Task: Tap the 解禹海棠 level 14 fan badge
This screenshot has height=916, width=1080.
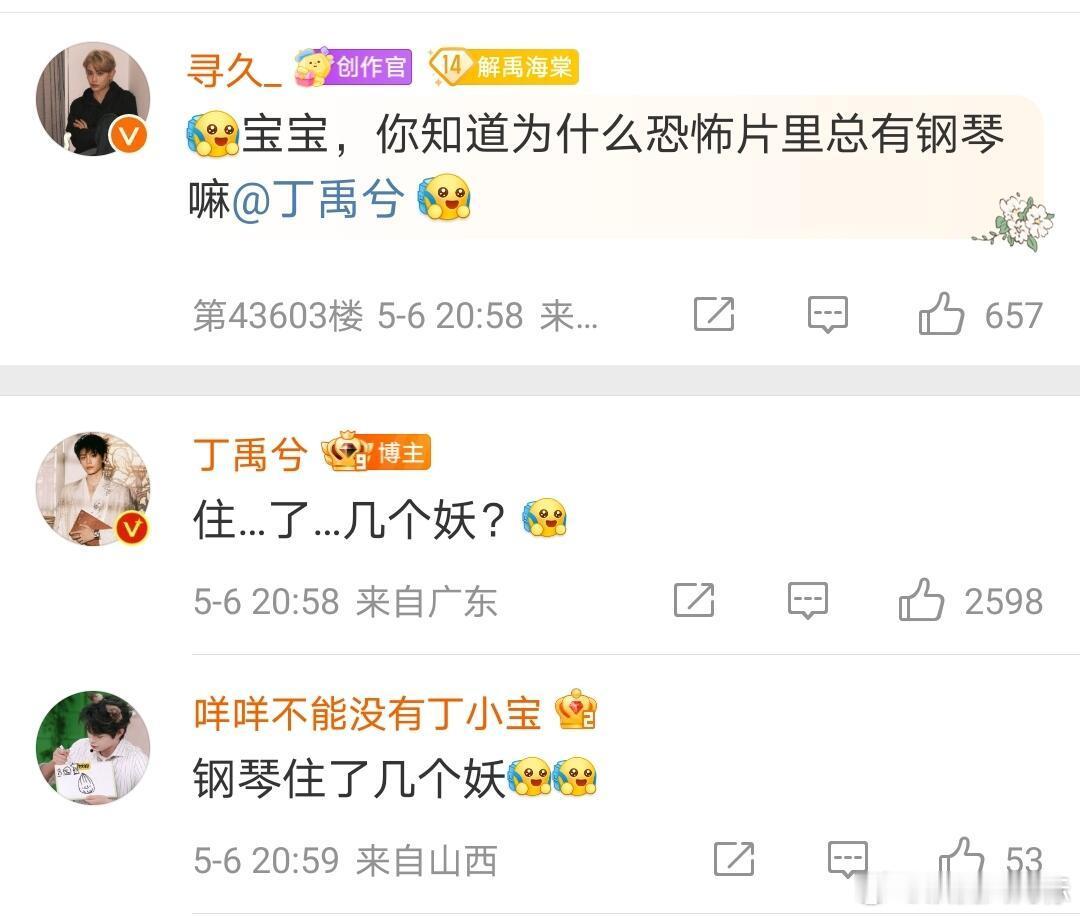Action: (503, 67)
